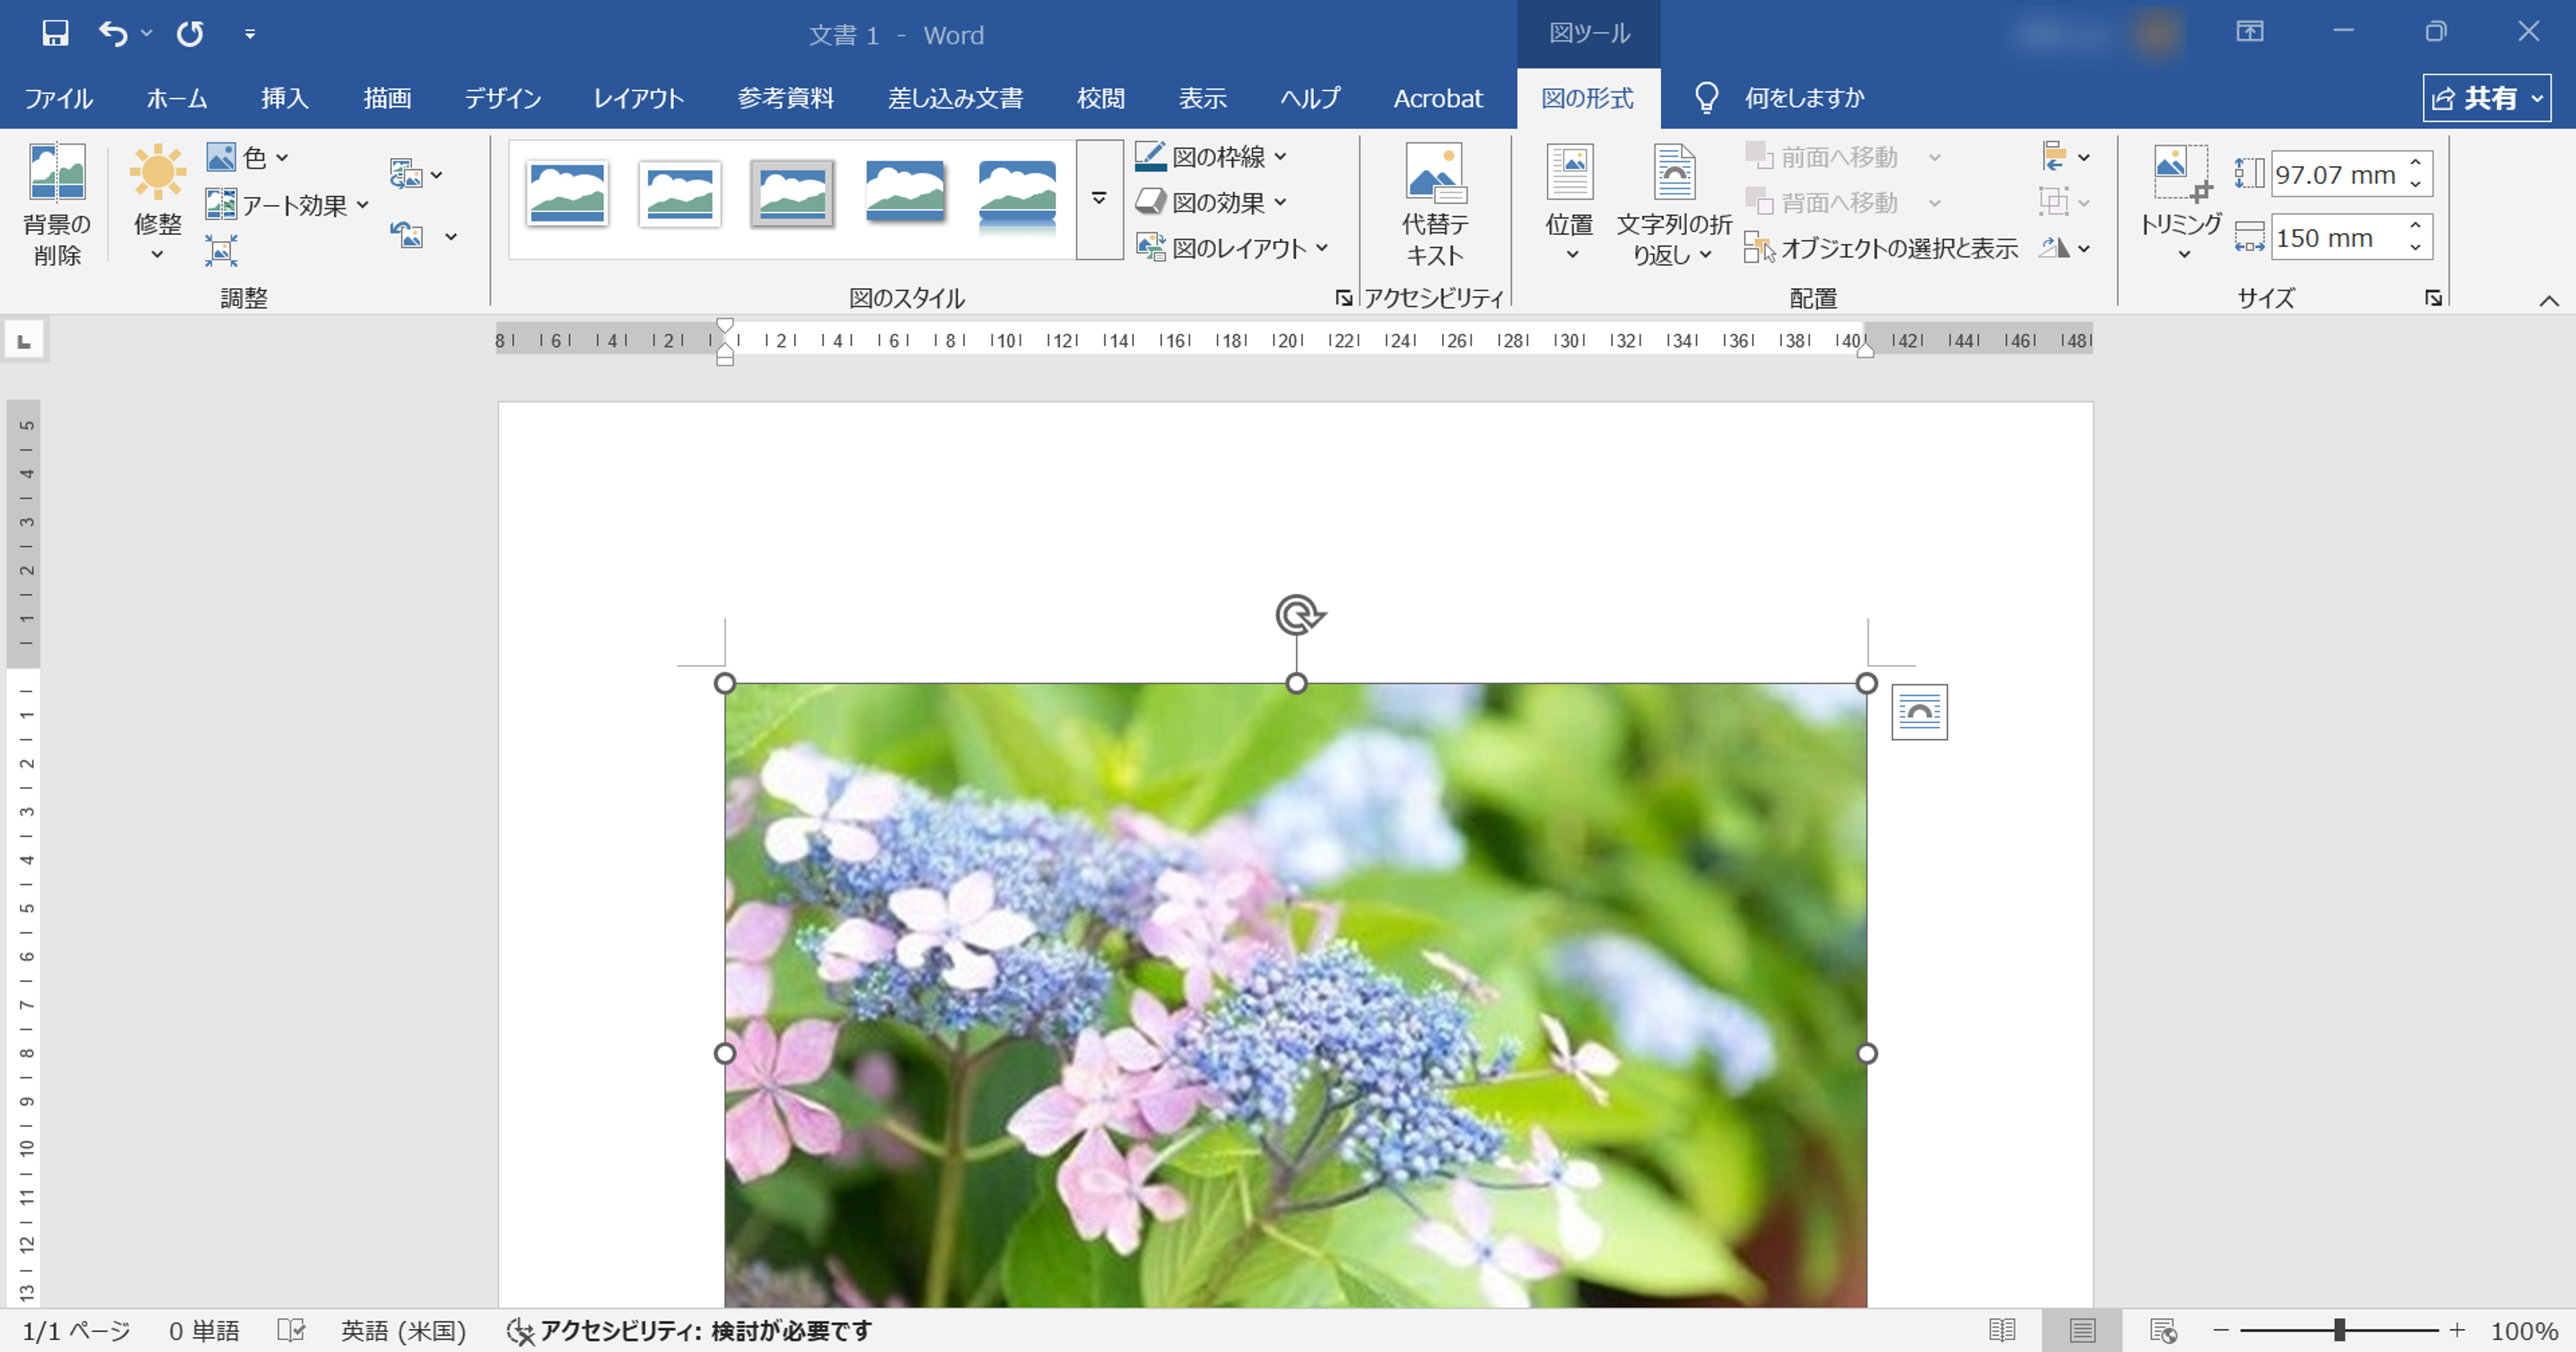Click the ribbon display options icon
2576x1352 pixels.
click(2250, 32)
